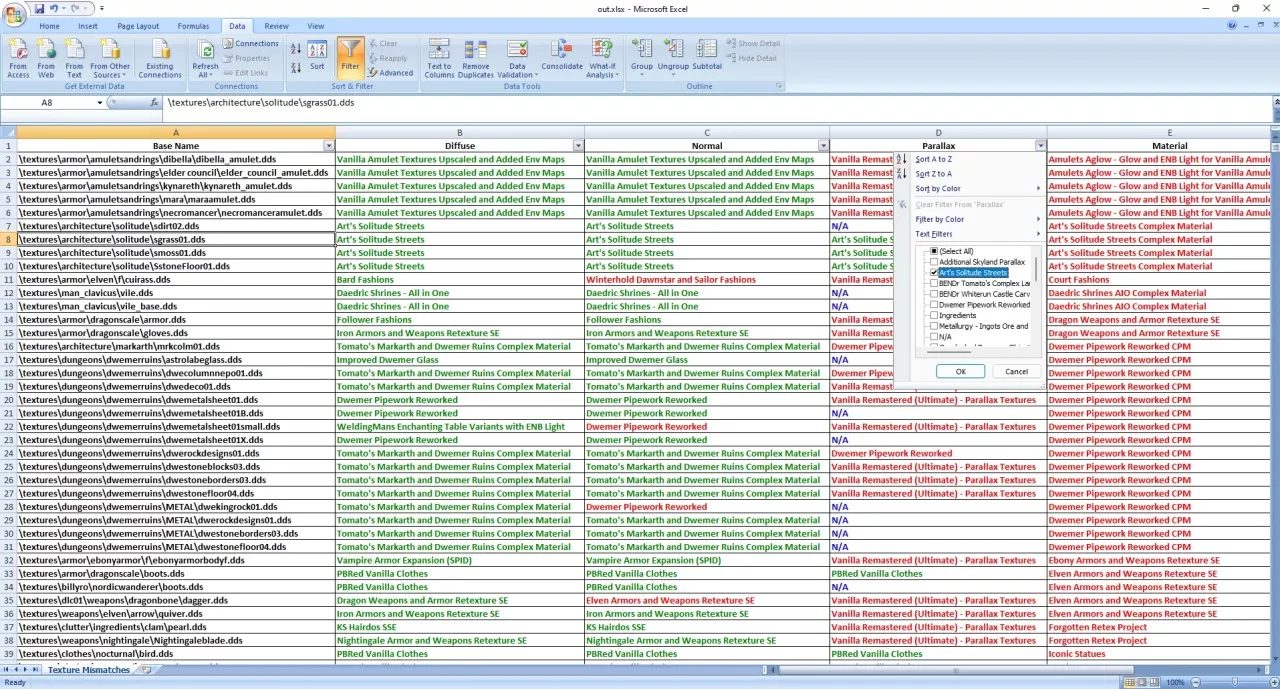Viewport: 1280px width, 689px height.
Task: Sort Z to A ribbon icon
Action: click(x=296, y=67)
